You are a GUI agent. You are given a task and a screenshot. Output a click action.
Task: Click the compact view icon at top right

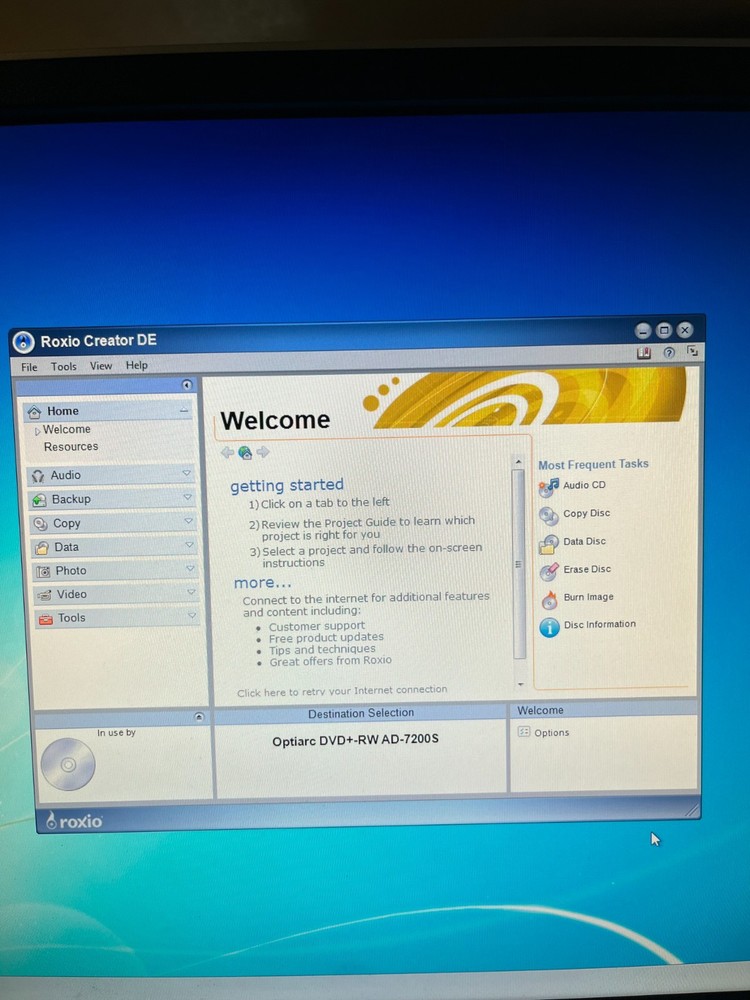tap(692, 351)
